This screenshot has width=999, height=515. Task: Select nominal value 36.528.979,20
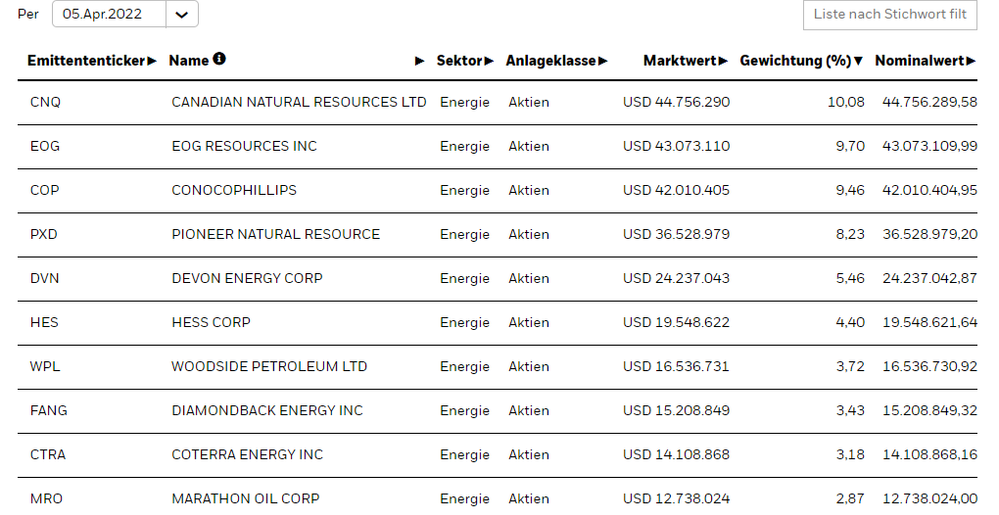click(930, 234)
